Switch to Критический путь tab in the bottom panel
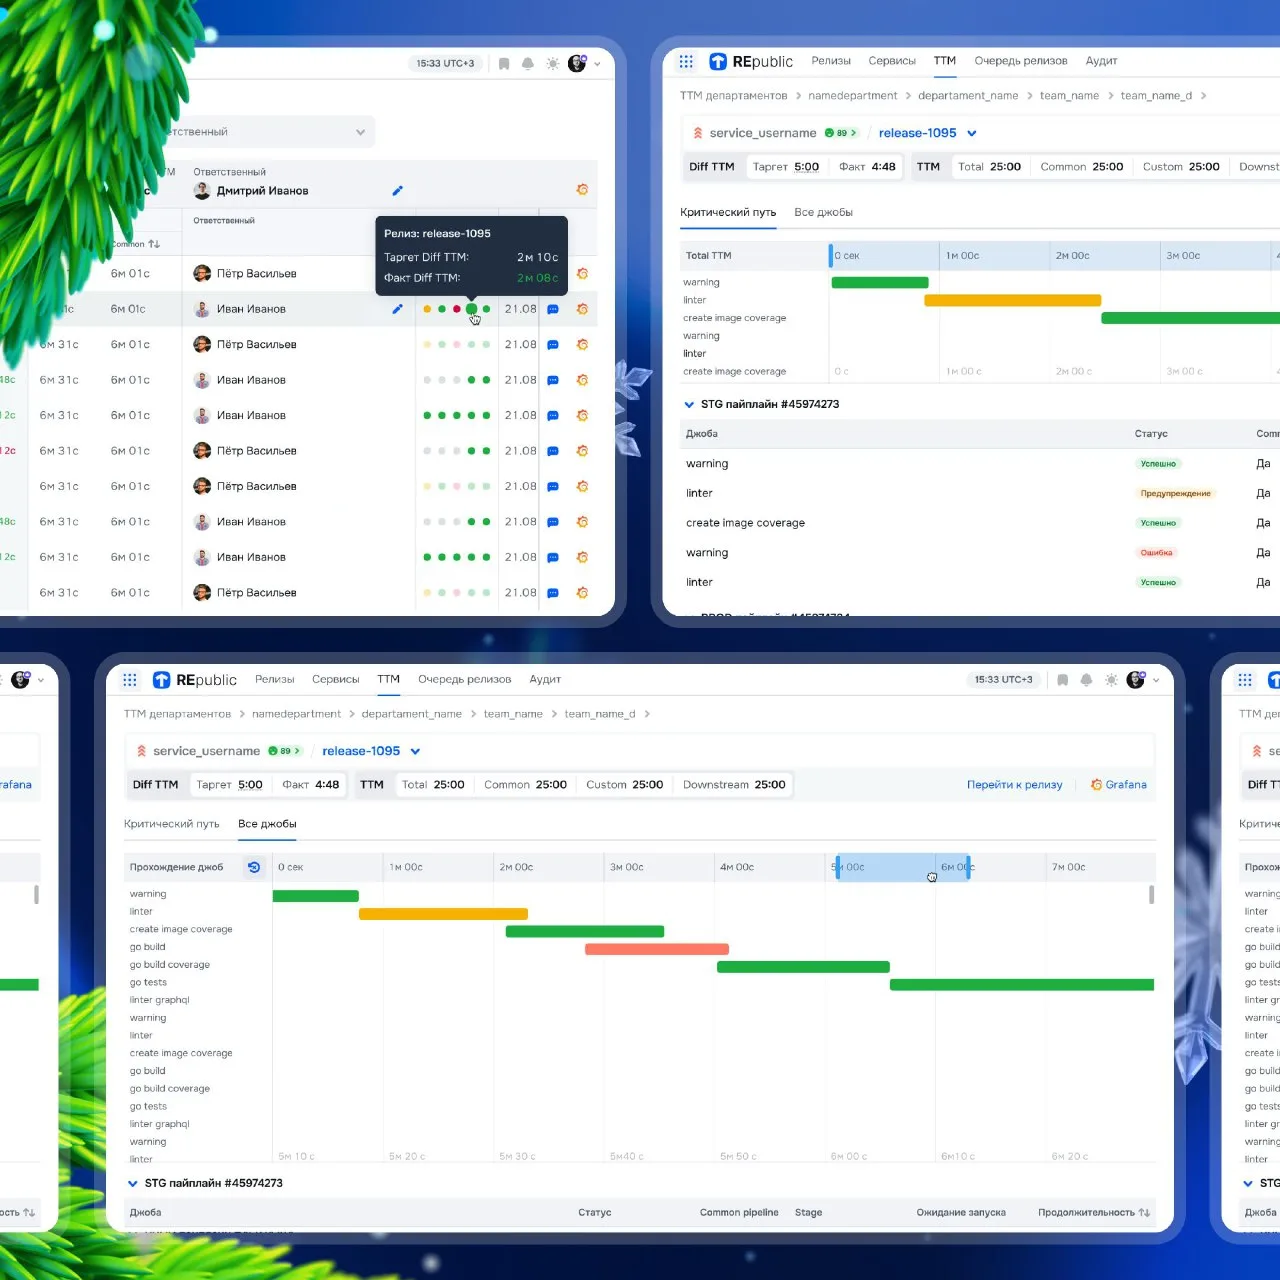Viewport: 1280px width, 1280px height. click(x=171, y=824)
